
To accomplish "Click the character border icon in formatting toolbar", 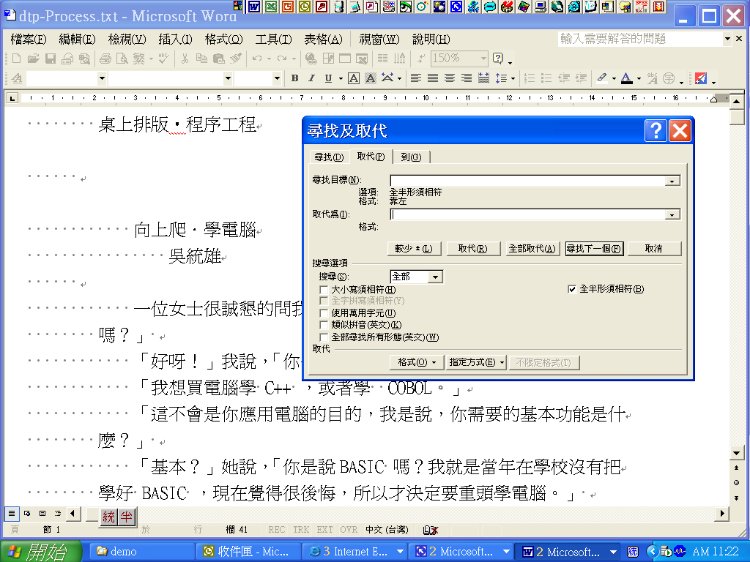I will pyautogui.click(x=353, y=78).
